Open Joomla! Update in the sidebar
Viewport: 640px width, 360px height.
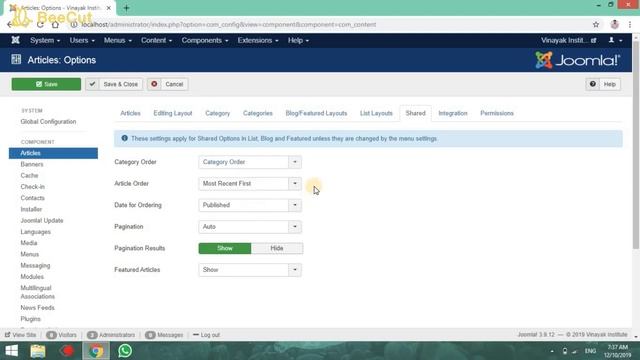tap(42, 220)
